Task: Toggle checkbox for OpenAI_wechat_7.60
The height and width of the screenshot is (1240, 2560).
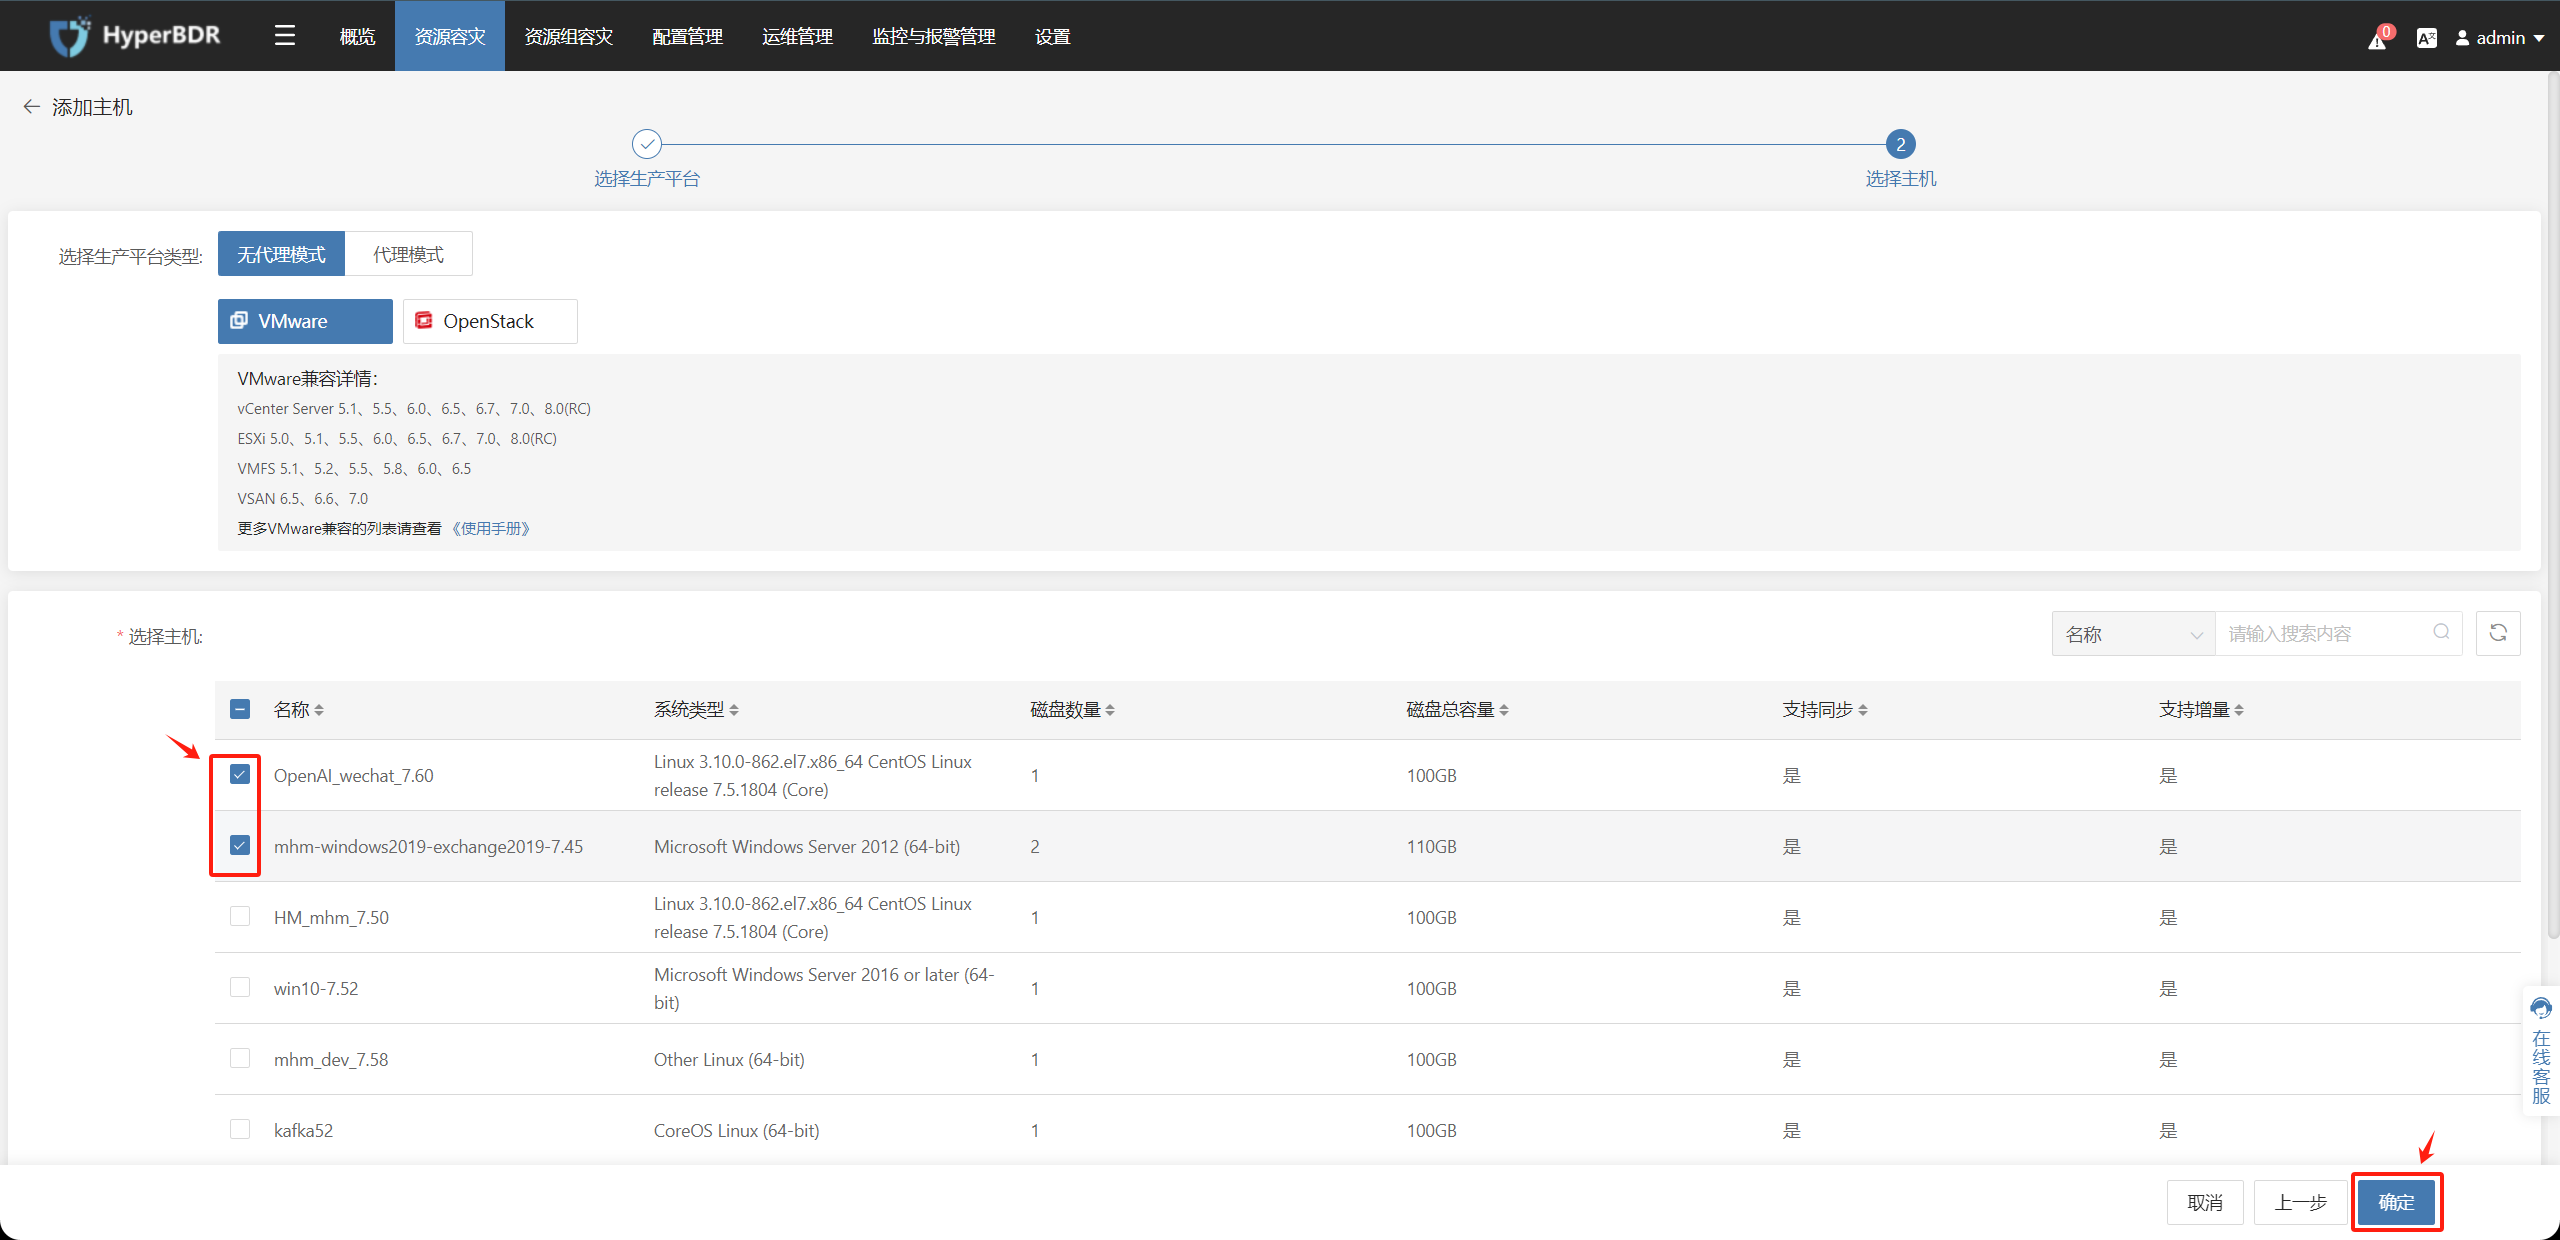Action: [x=240, y=775]
